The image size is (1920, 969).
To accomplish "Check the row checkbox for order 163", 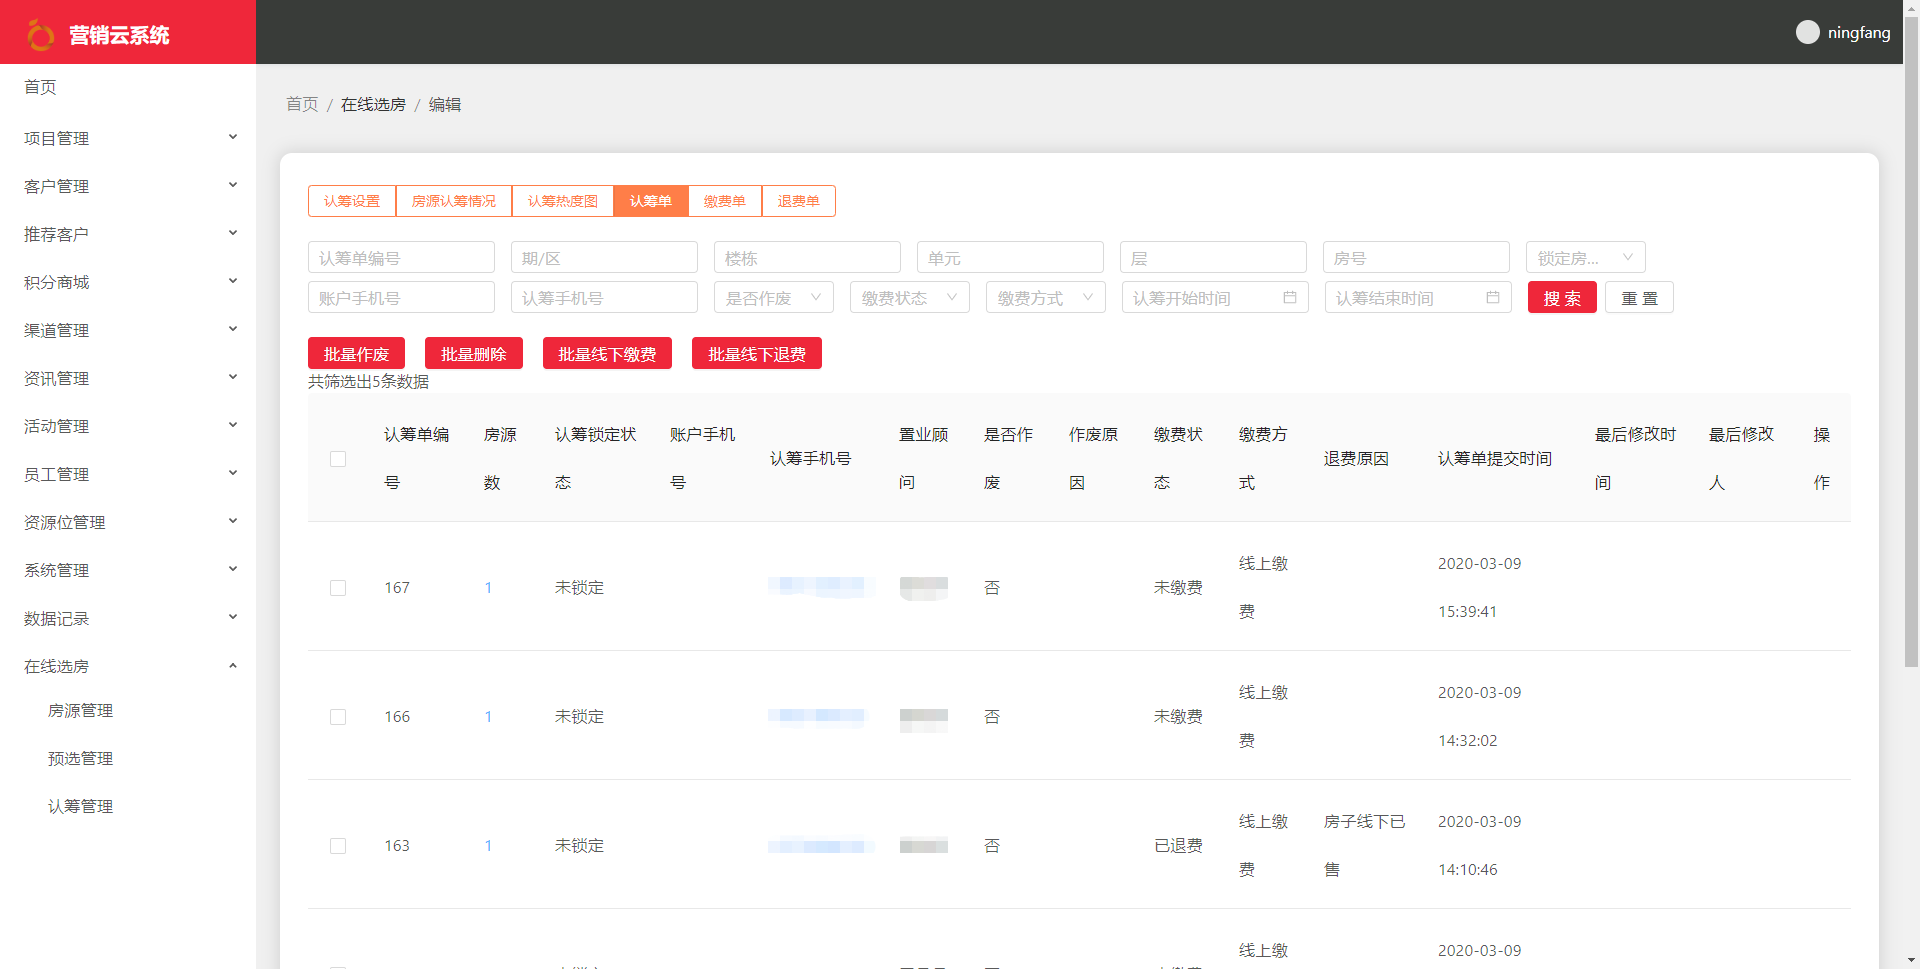I will pos(338,846).
